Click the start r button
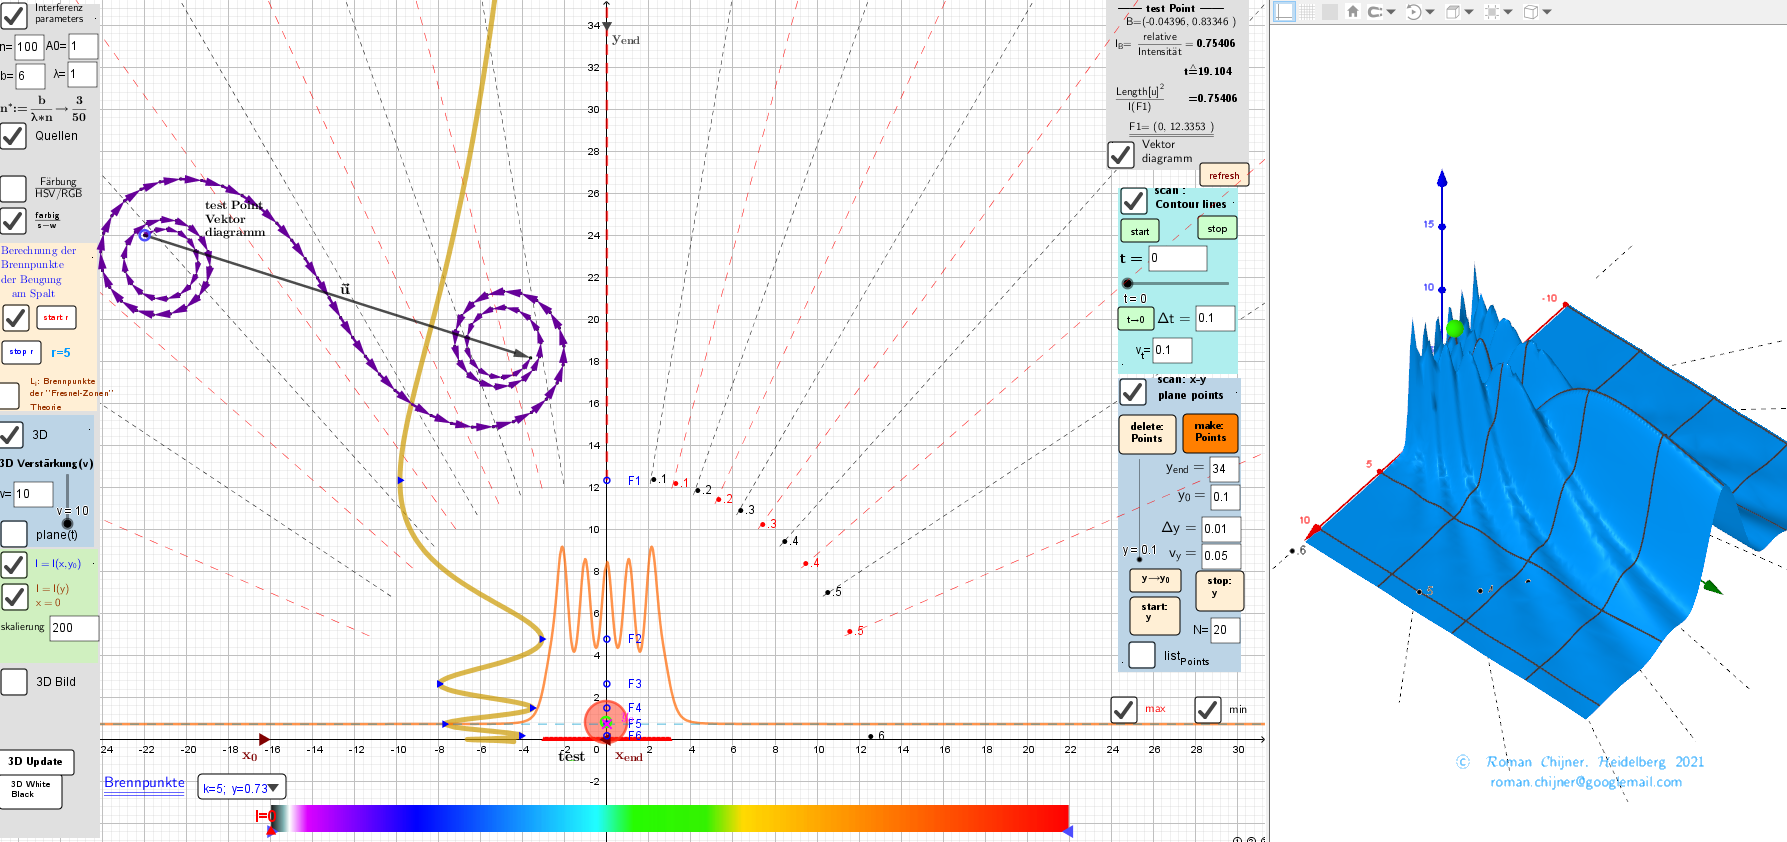 pyautogui.click(x=56, y=318)
